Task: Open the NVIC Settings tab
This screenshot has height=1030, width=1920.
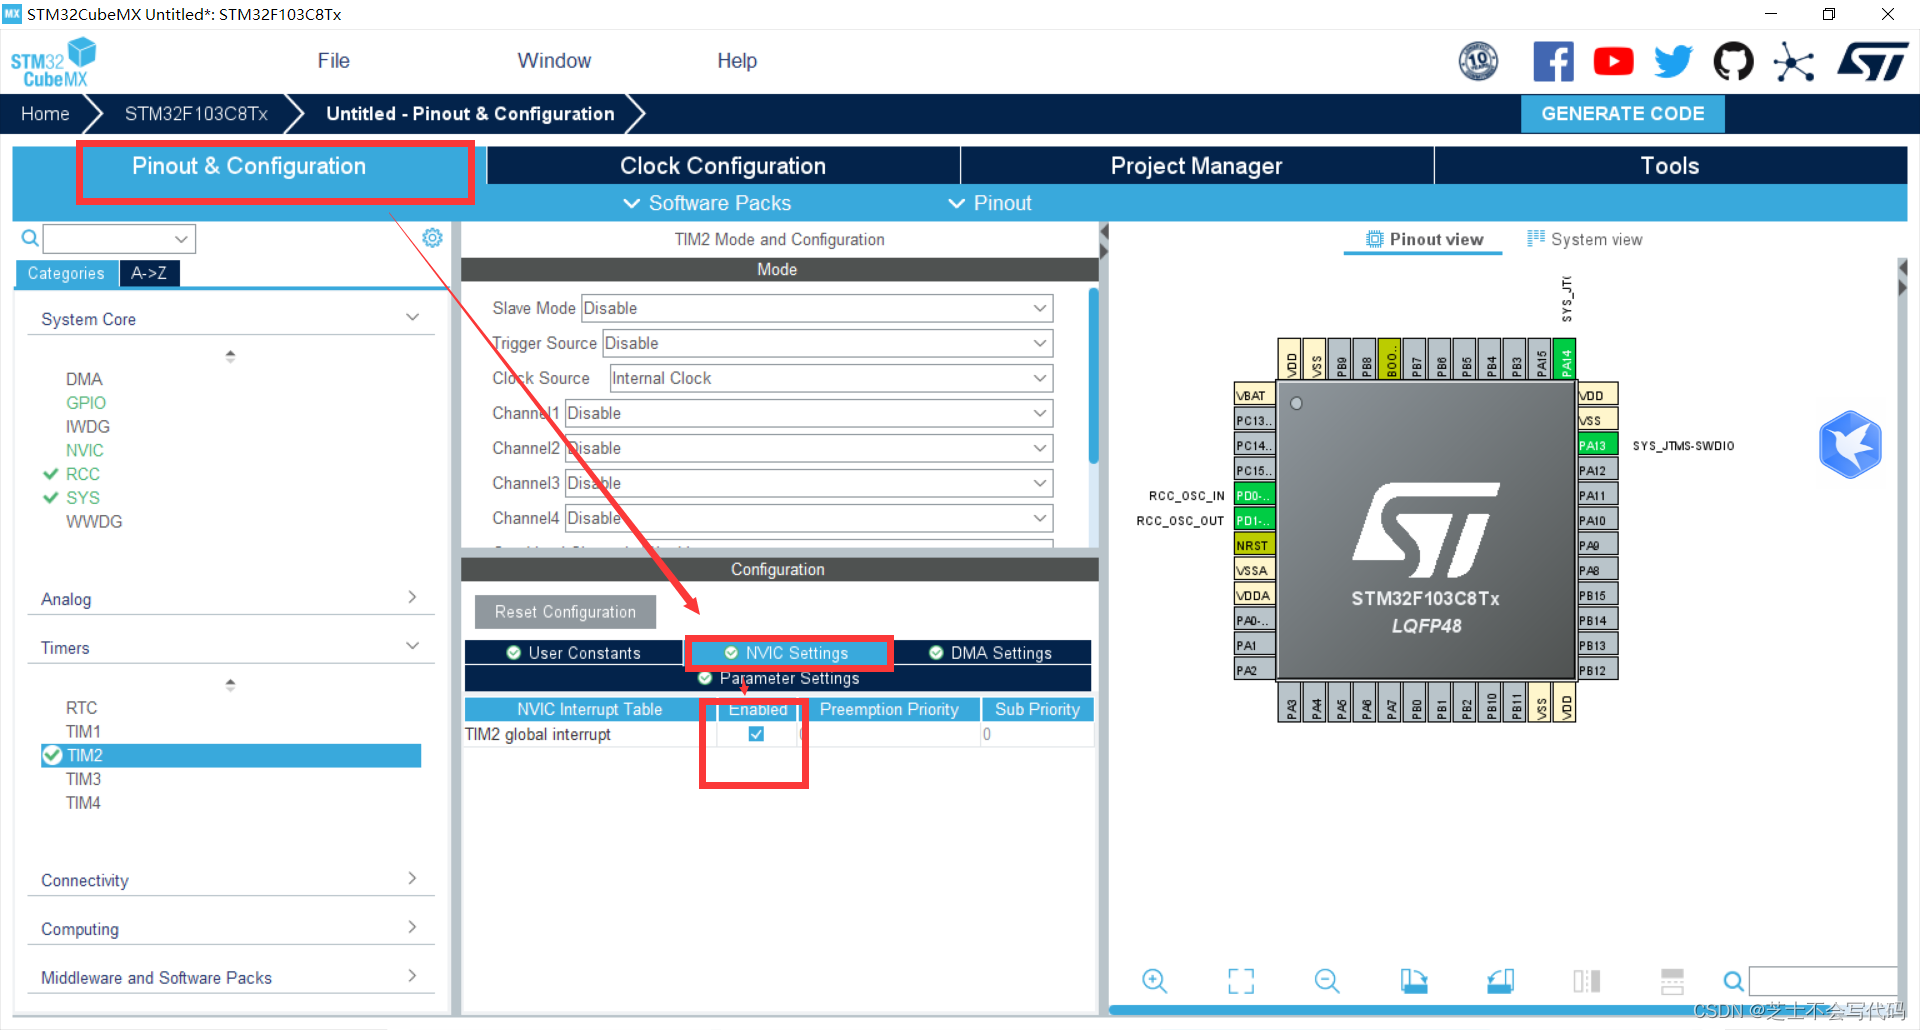Action: click(787, 653)
